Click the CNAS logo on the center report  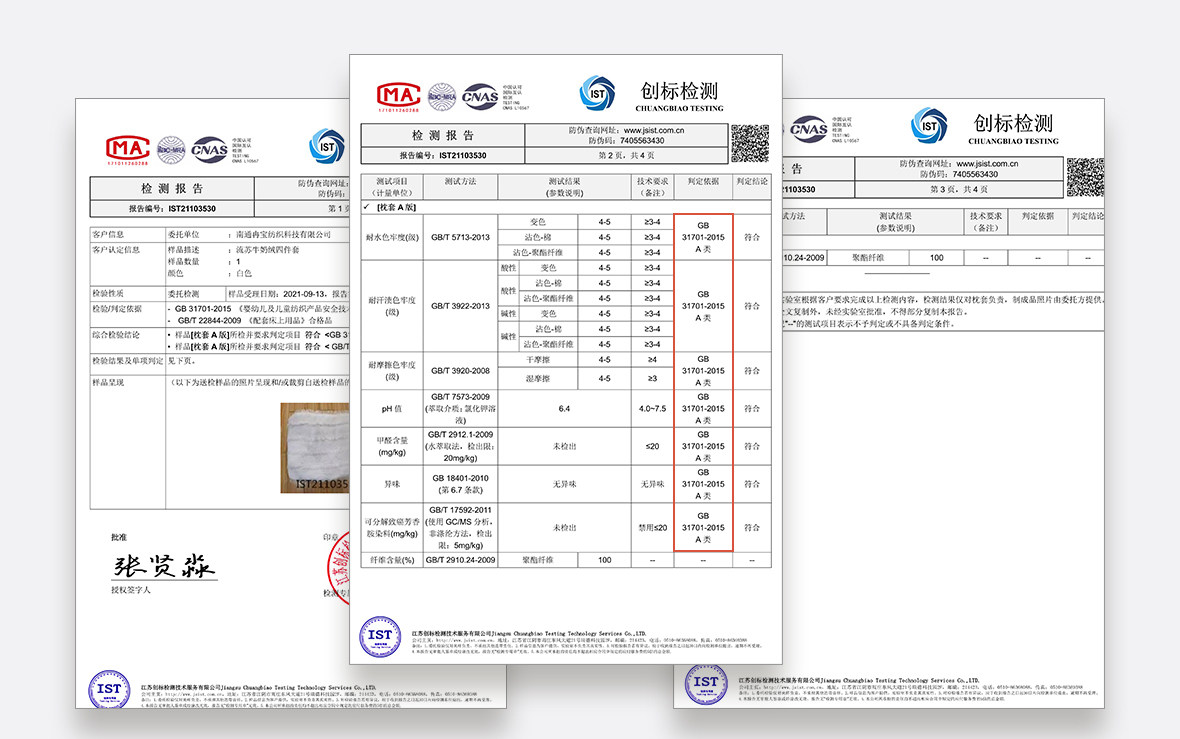click(x=480, y=97)
